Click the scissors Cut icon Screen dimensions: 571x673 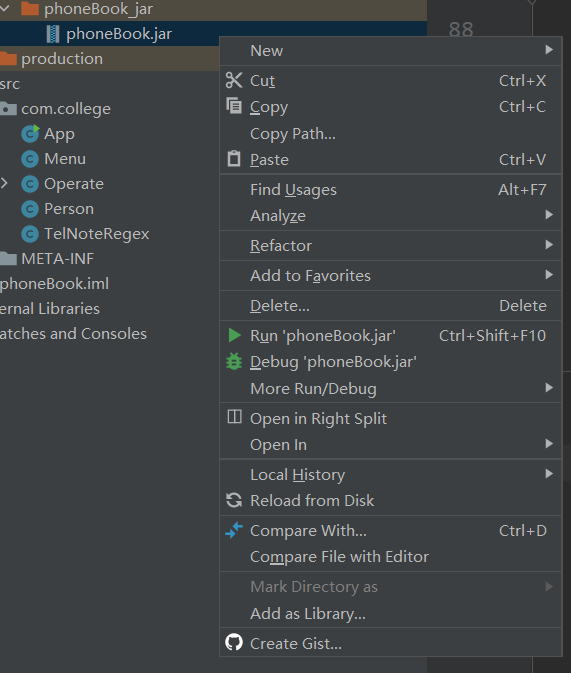coord(234,80)
